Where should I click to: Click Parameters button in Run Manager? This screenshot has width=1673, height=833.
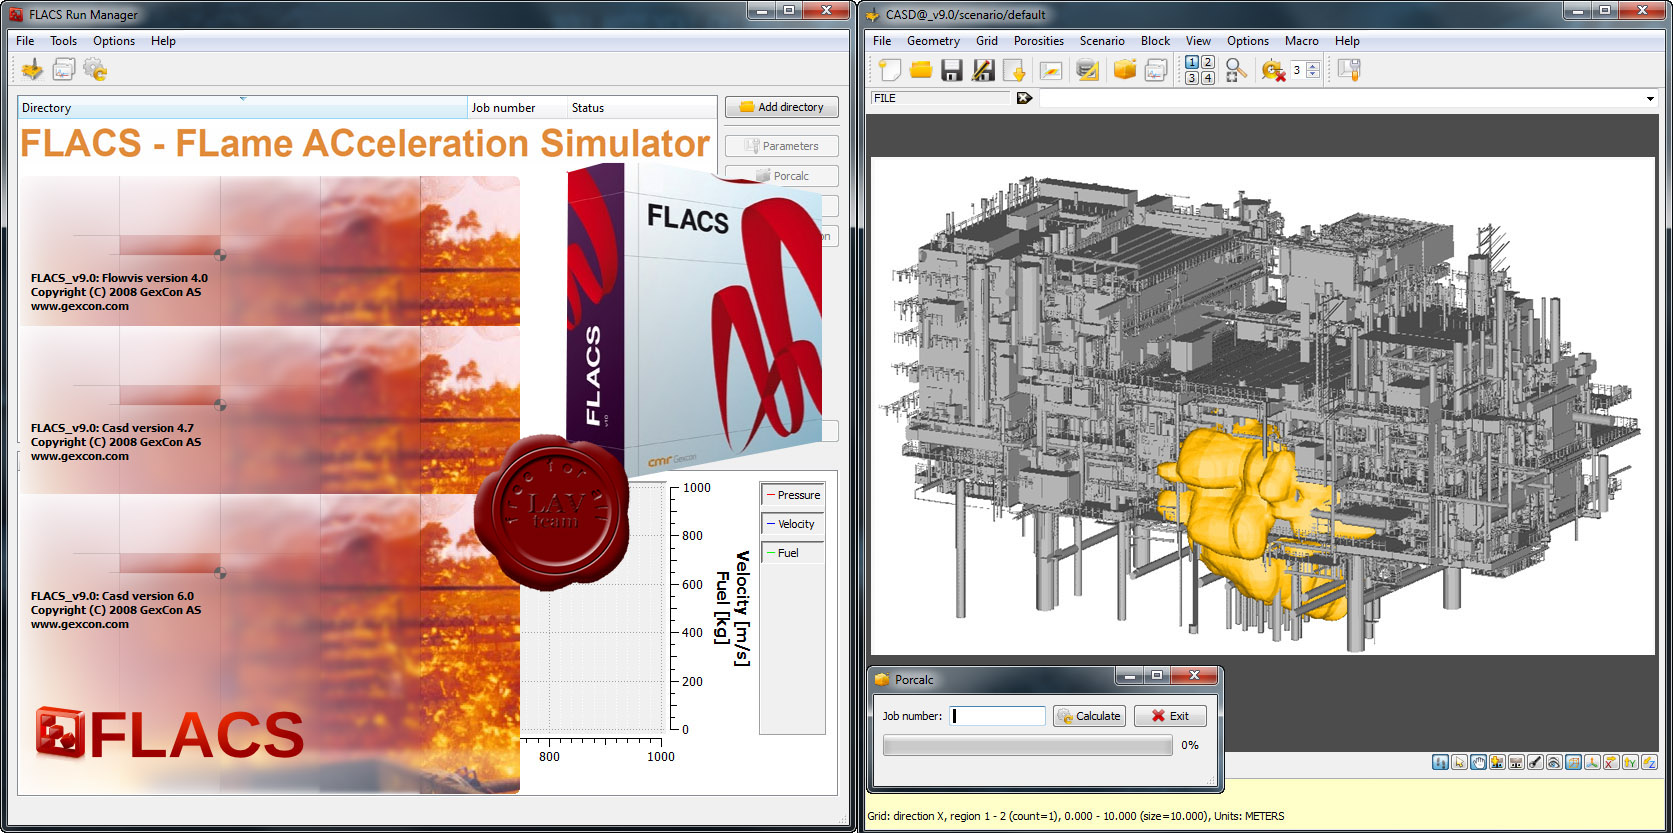pyautogui.click(x=782, y=146)
